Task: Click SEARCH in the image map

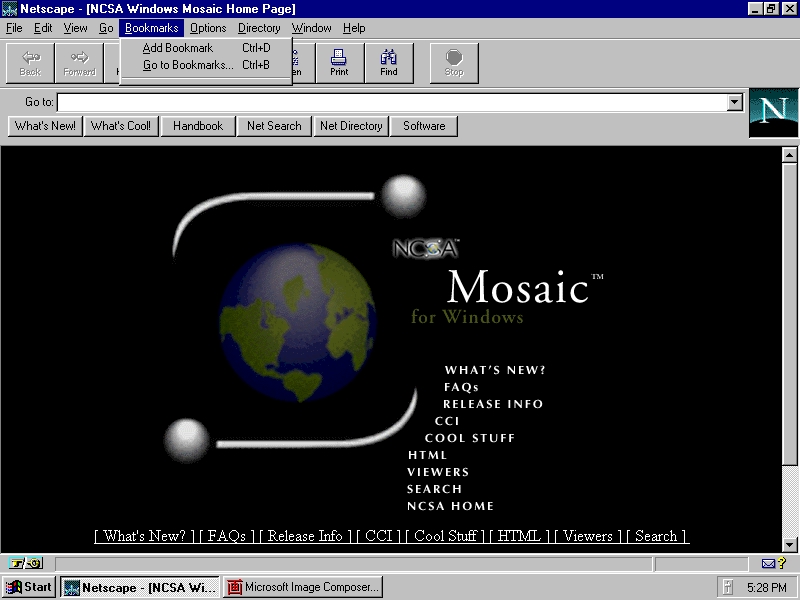Action: 434,489
